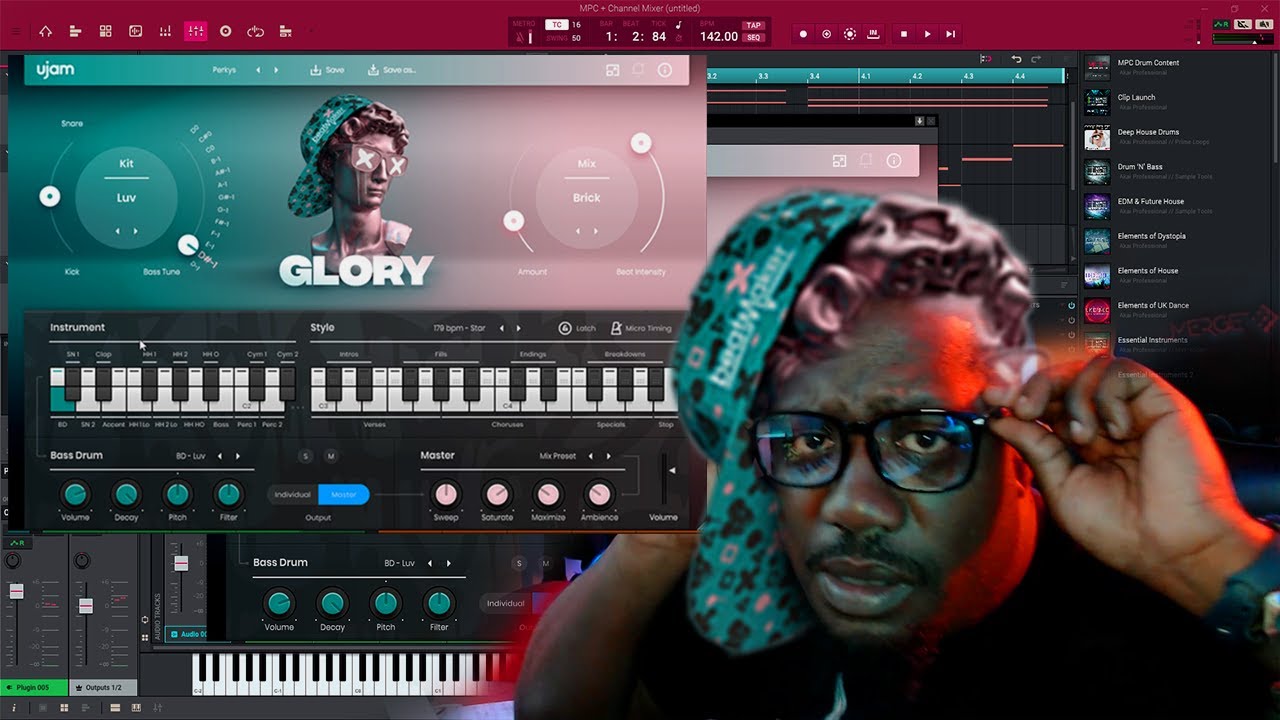Click the Beat Intensity slider handle
The height and width of the screenshot is (720, 1280).
click(641, 144)
